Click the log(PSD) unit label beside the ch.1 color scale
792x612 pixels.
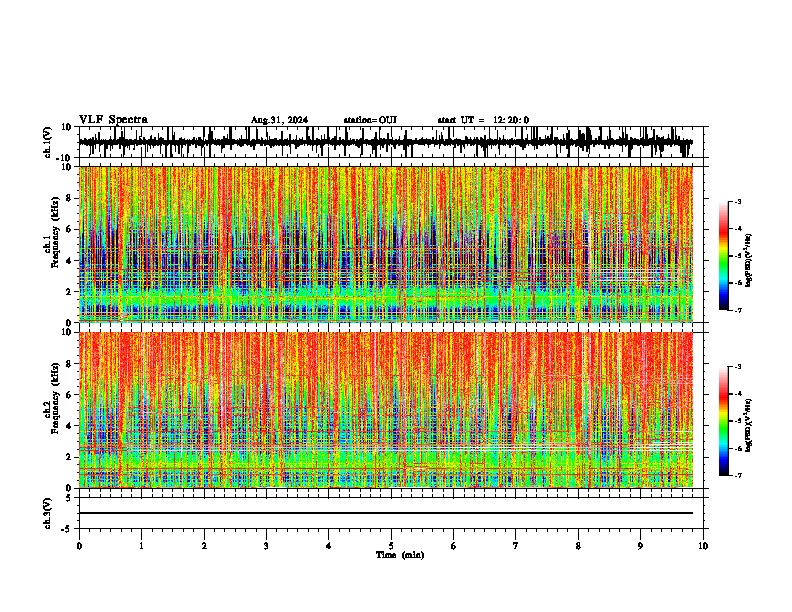point(749,260)
